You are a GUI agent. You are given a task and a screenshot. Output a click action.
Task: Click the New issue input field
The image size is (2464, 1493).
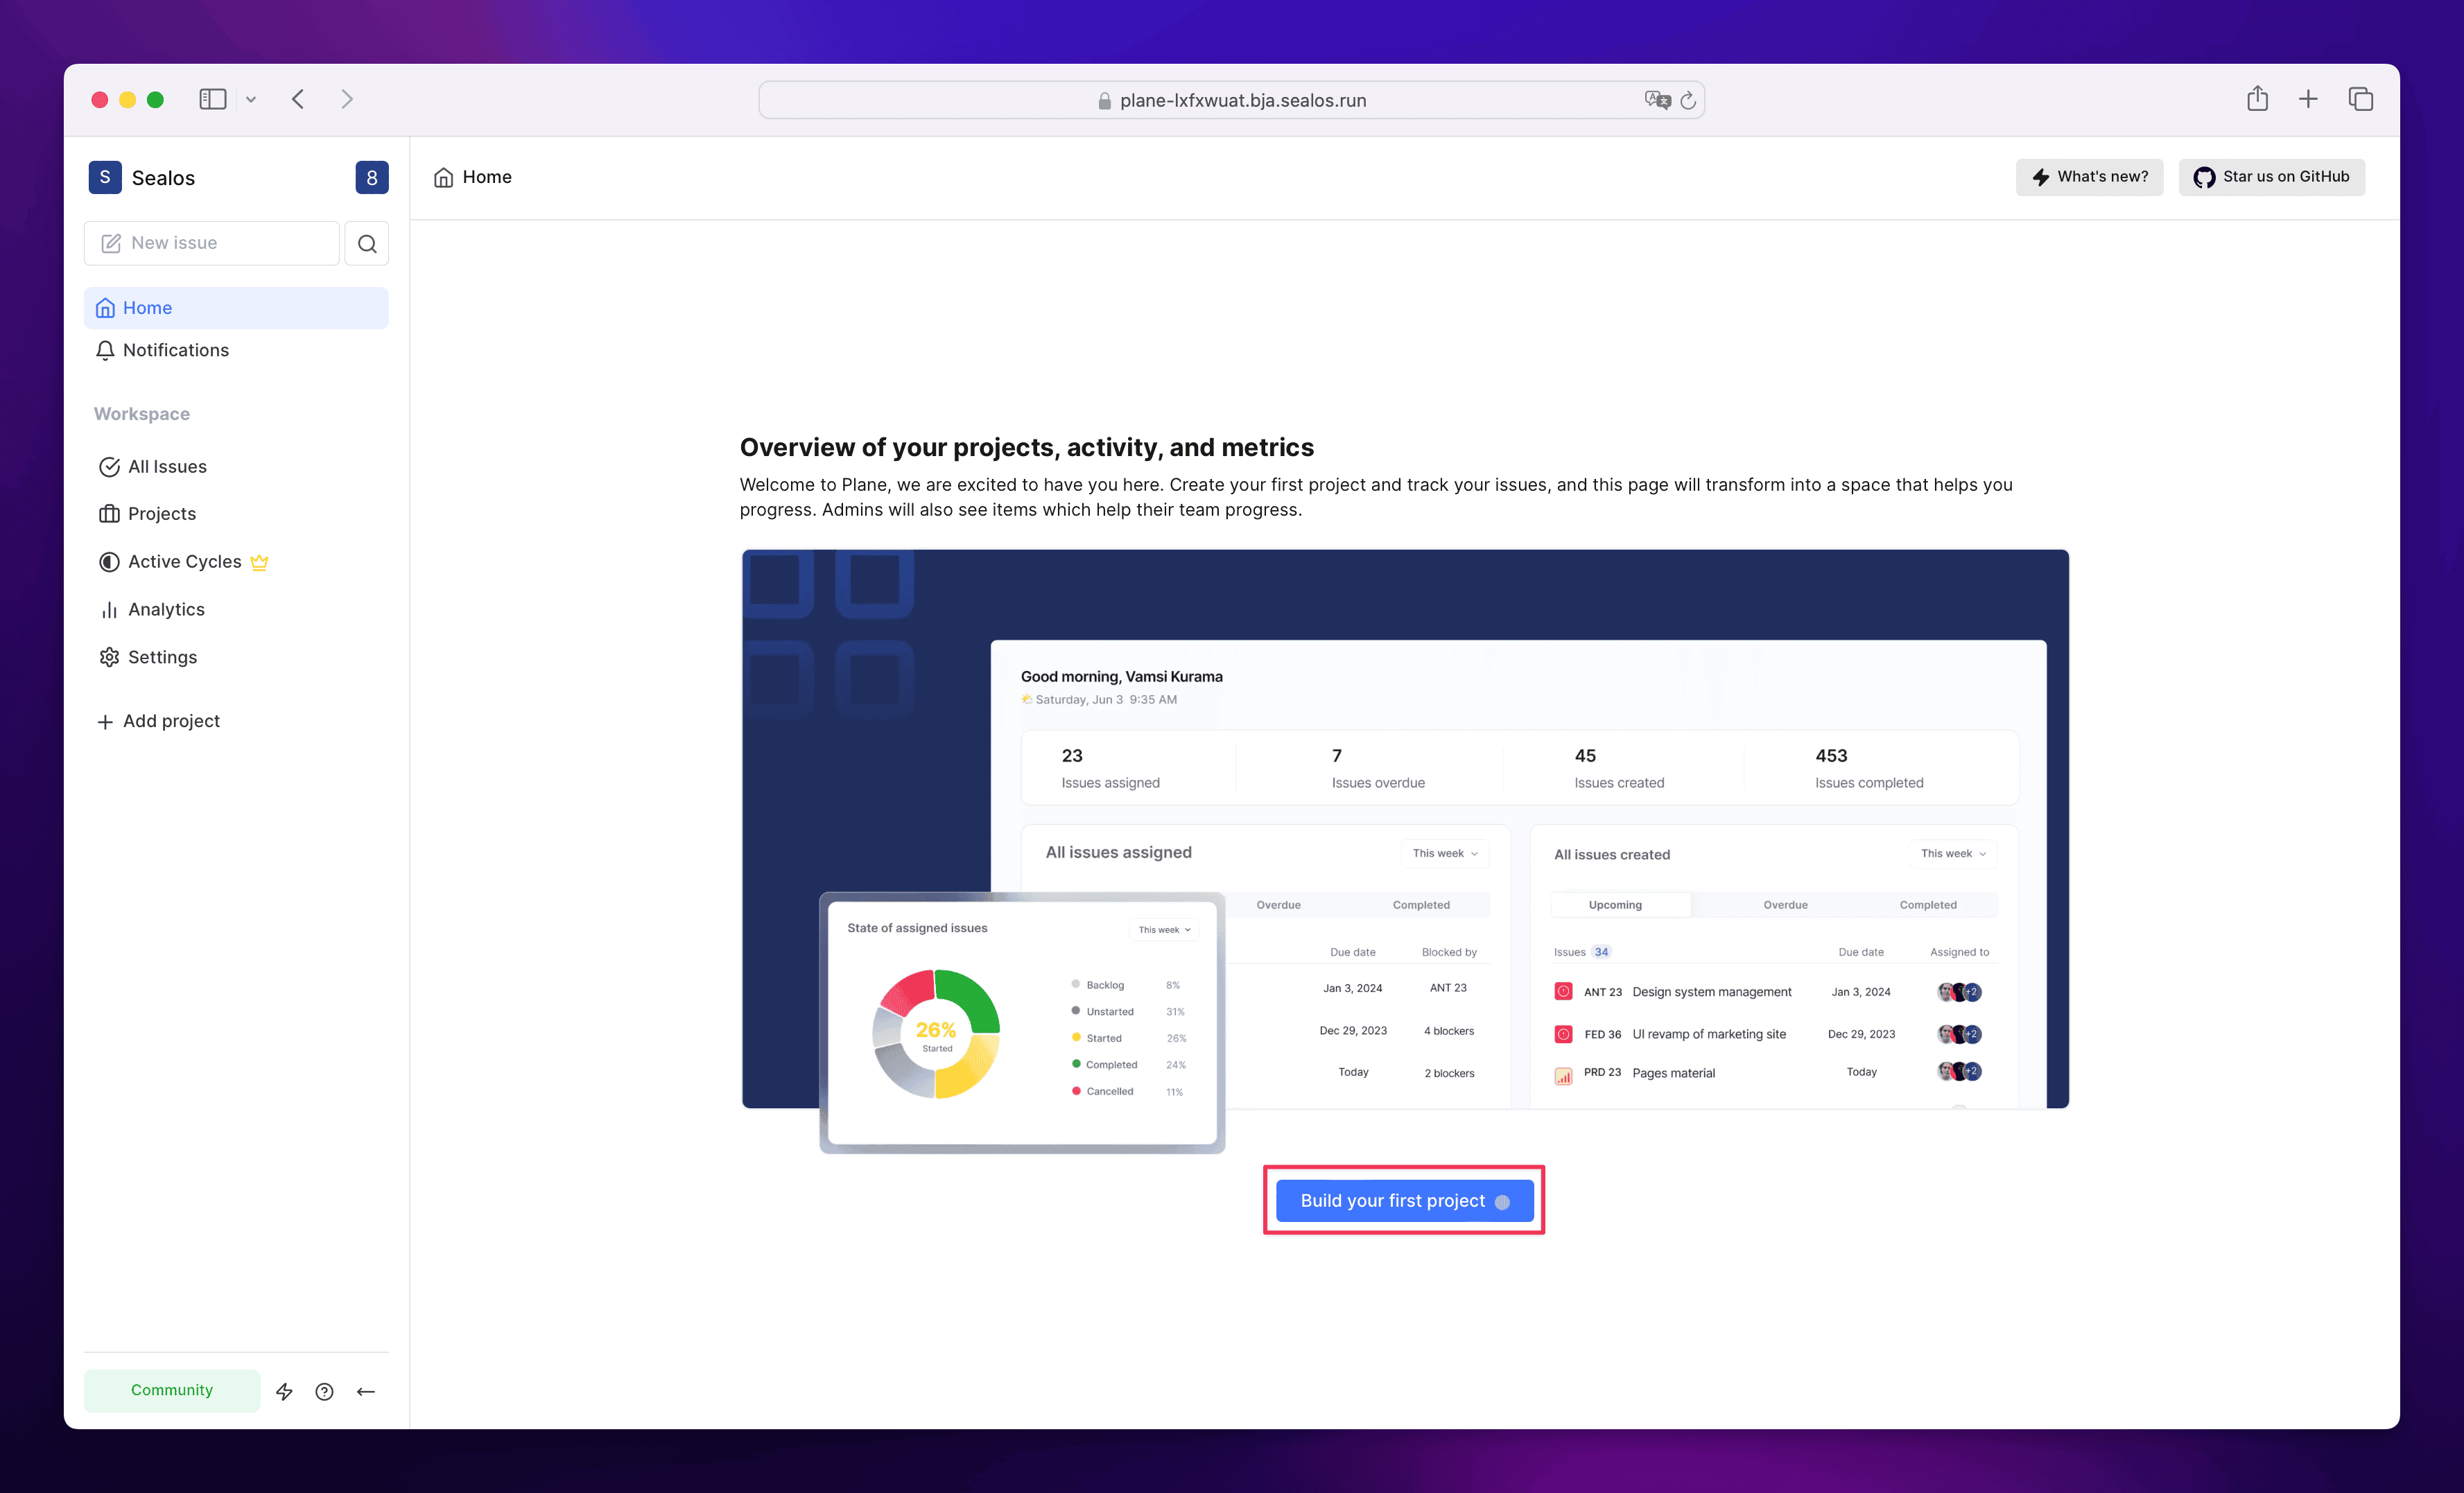point(212,243)
